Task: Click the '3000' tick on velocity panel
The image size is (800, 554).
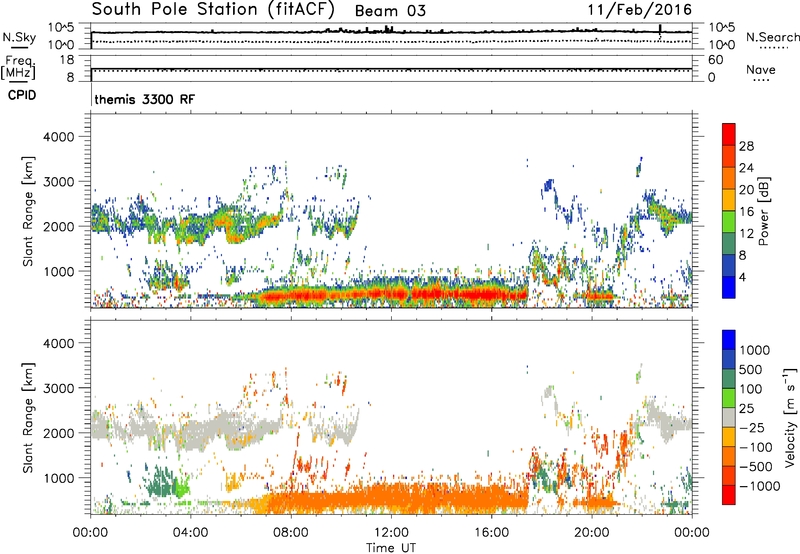Action: coord(58,388)
